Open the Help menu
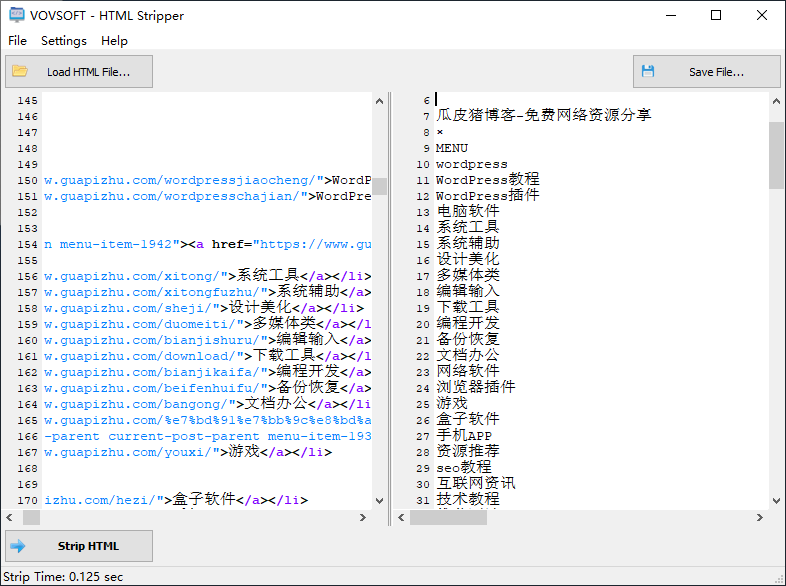This screenshot has width=786, height=586. pyautogui.click(x=114, y=41)
